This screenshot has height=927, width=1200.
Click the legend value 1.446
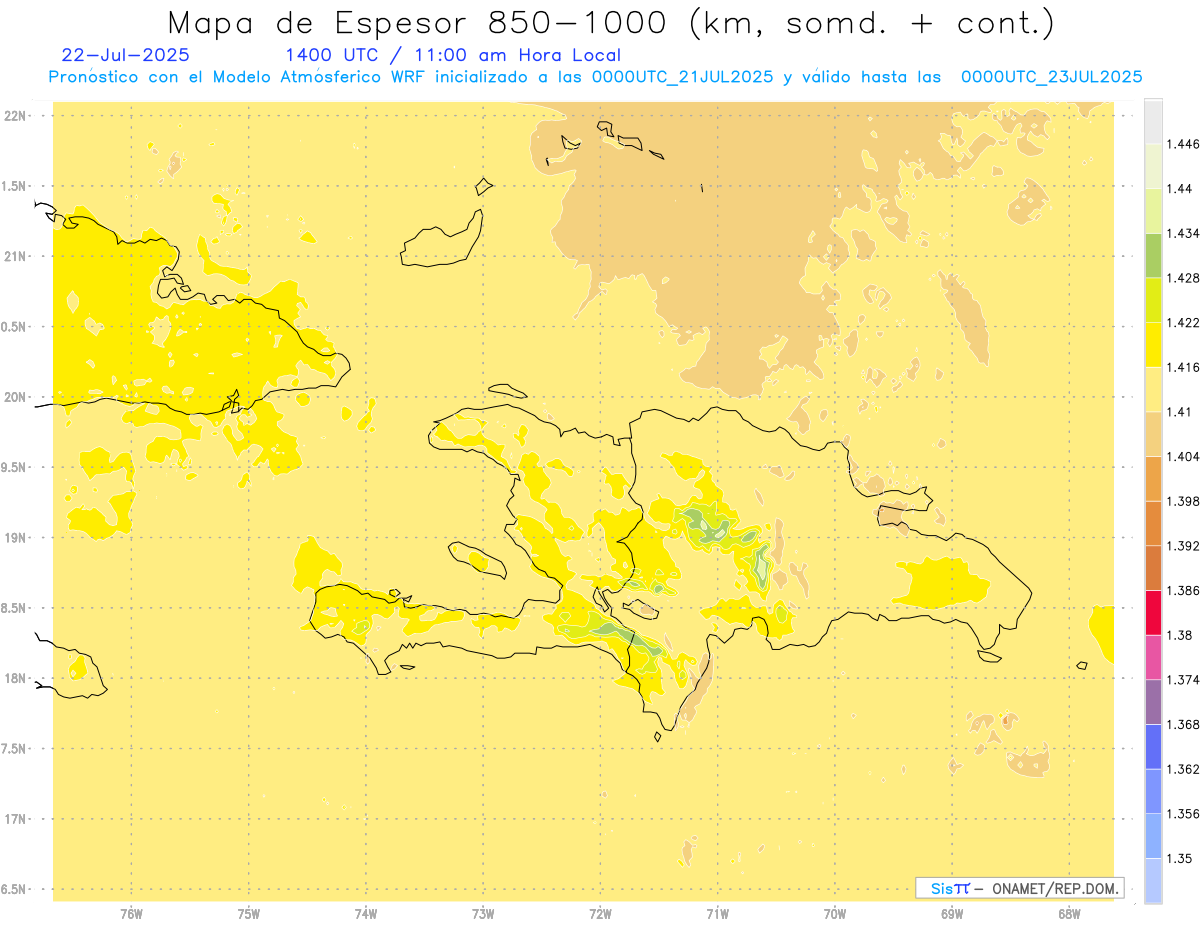(x=1182, y=144)
